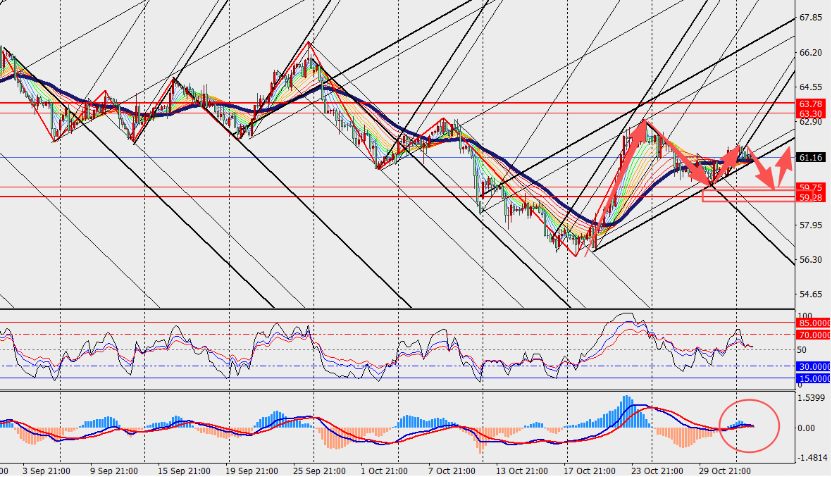Select the current price label 61.16
This screenshot has width=831, height=477.
pyautogui.click(x=810, y=158)
